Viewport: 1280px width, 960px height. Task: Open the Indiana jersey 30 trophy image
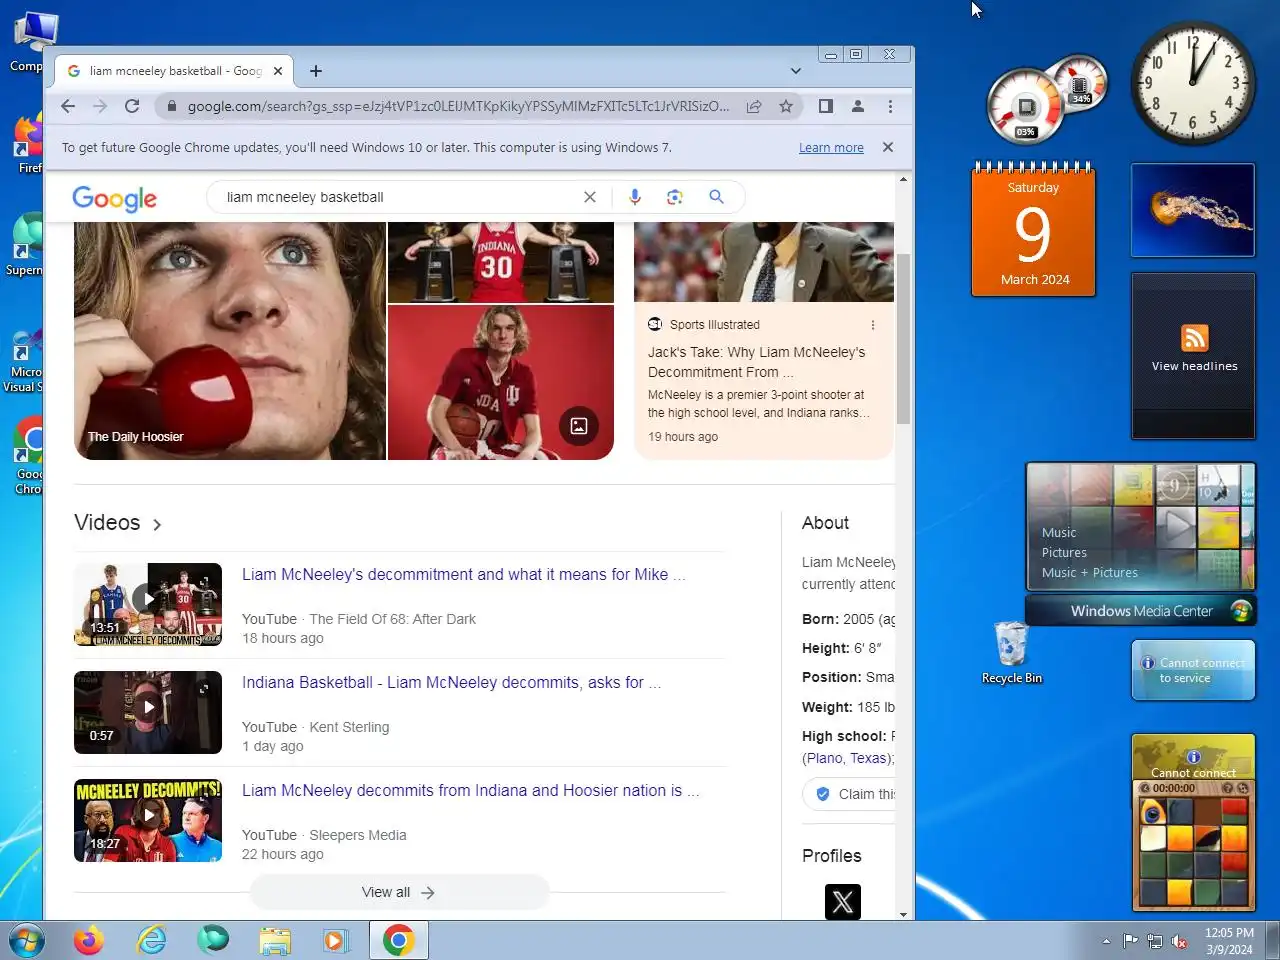coord(501,262)
